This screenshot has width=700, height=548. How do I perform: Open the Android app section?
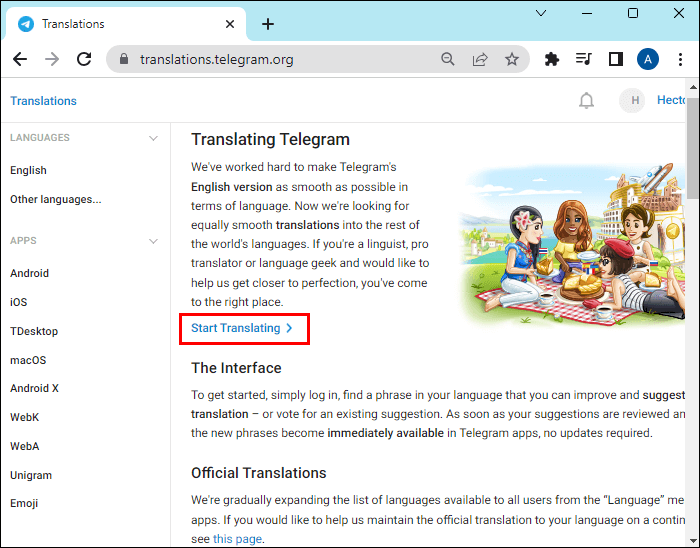pyautogui.click(x=29, y=273)
